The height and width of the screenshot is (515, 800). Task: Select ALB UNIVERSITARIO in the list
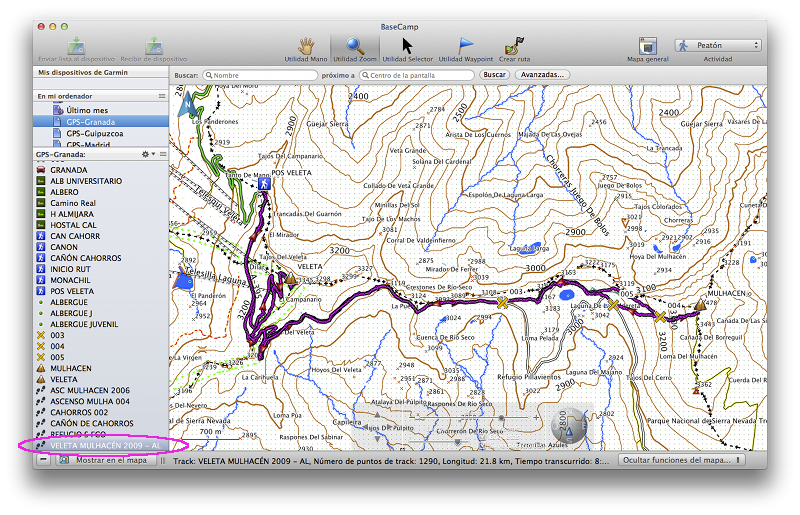101,181
